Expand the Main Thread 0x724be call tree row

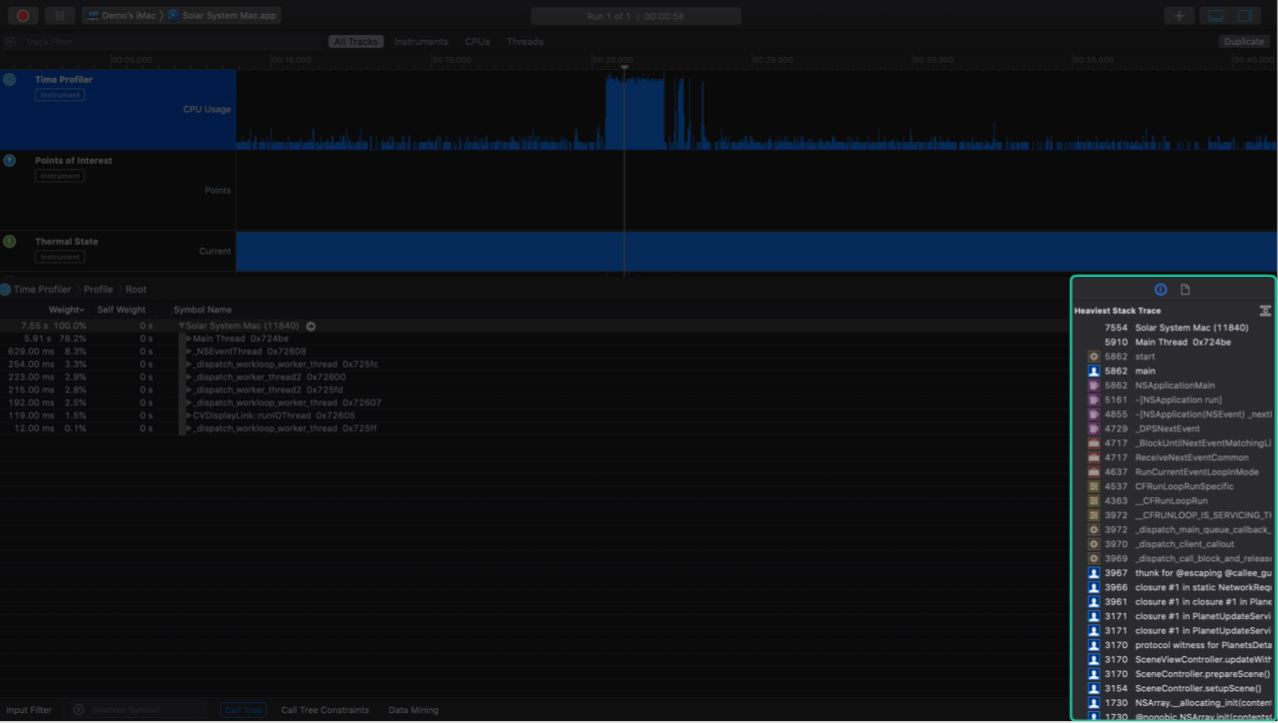[189, 339]
